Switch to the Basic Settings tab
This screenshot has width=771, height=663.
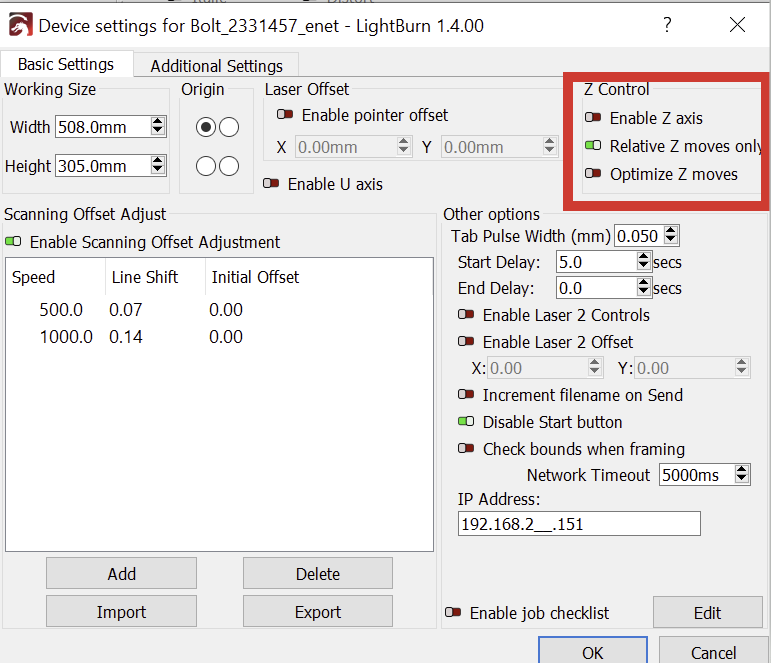click(66, 64)
